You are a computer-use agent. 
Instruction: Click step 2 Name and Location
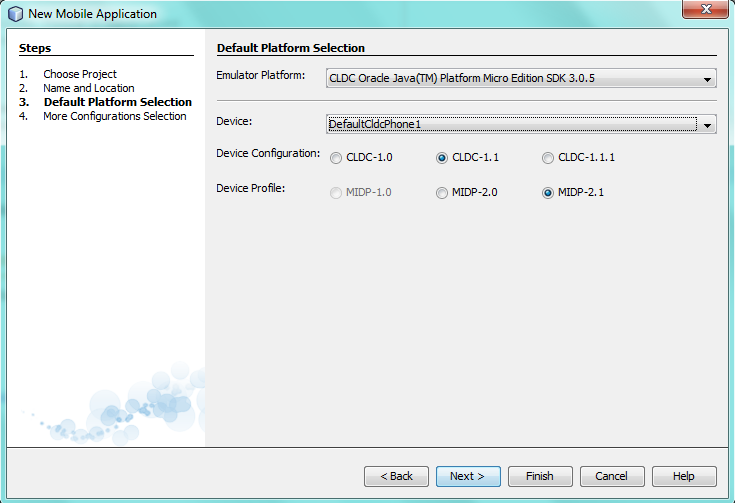[x=89, y=88]
